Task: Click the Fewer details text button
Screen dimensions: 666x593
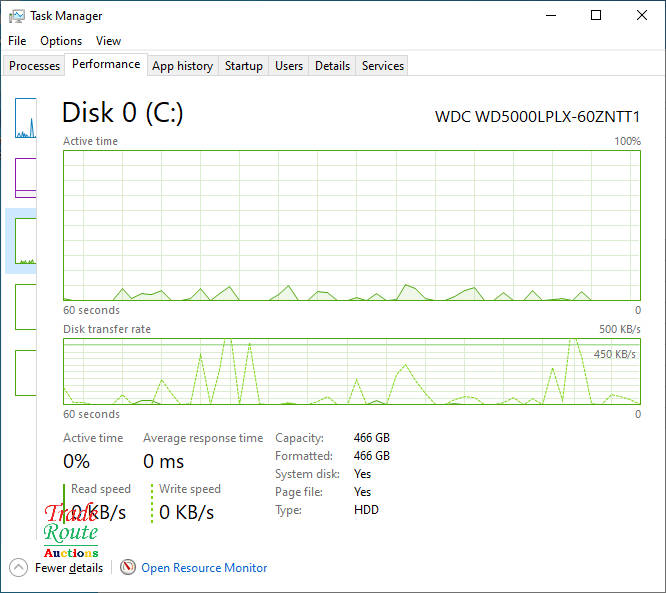Action: [x=68, y=567]
